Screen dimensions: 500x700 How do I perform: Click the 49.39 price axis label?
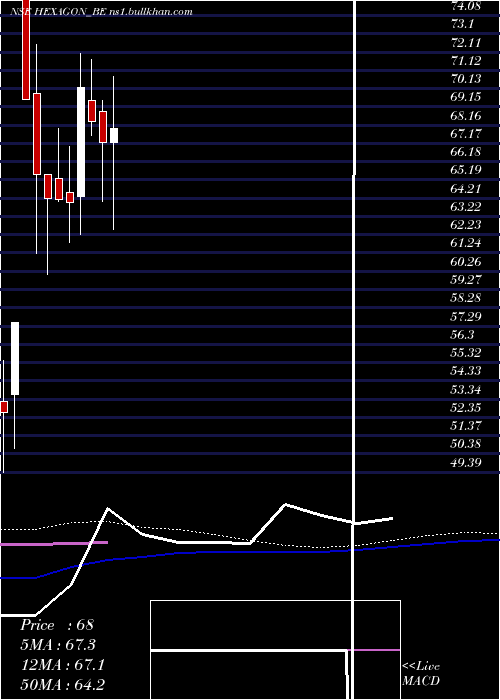coord(467,462)
